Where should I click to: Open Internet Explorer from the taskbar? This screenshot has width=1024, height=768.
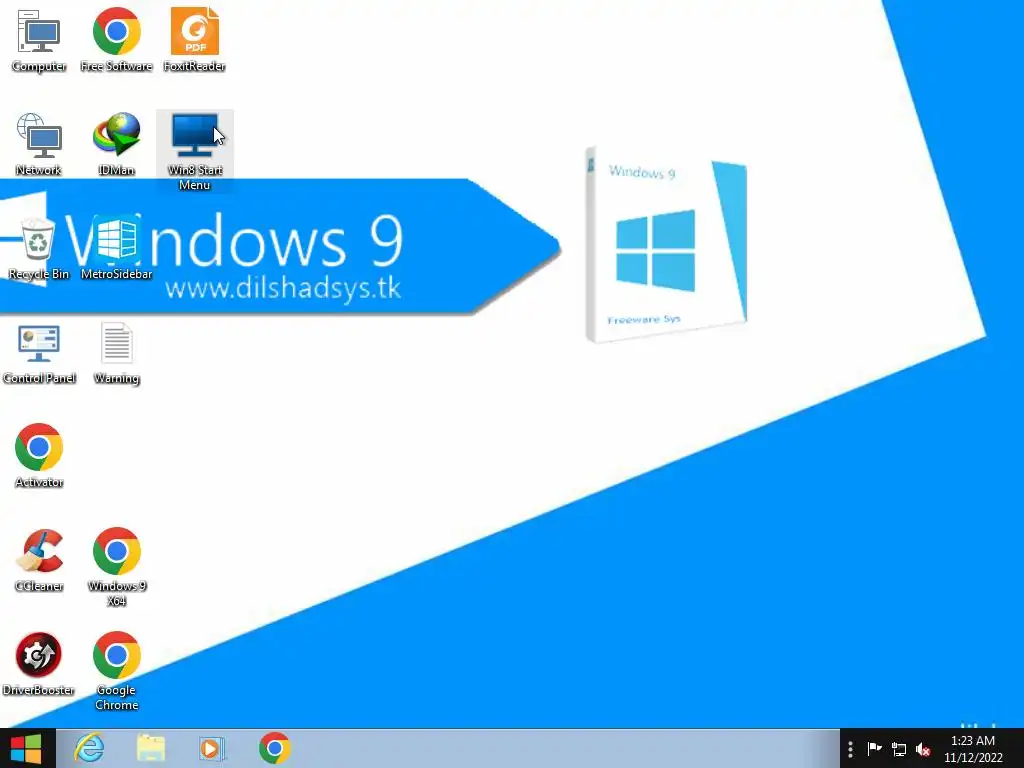89,748
